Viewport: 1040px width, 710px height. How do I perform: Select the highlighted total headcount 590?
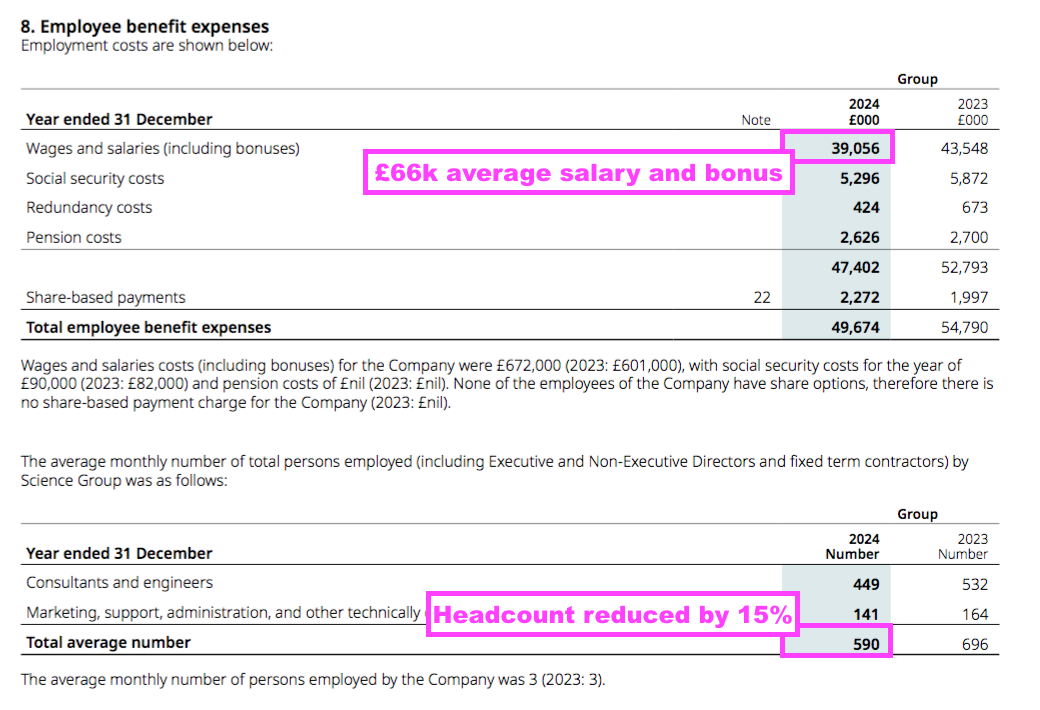click(866, 644)
